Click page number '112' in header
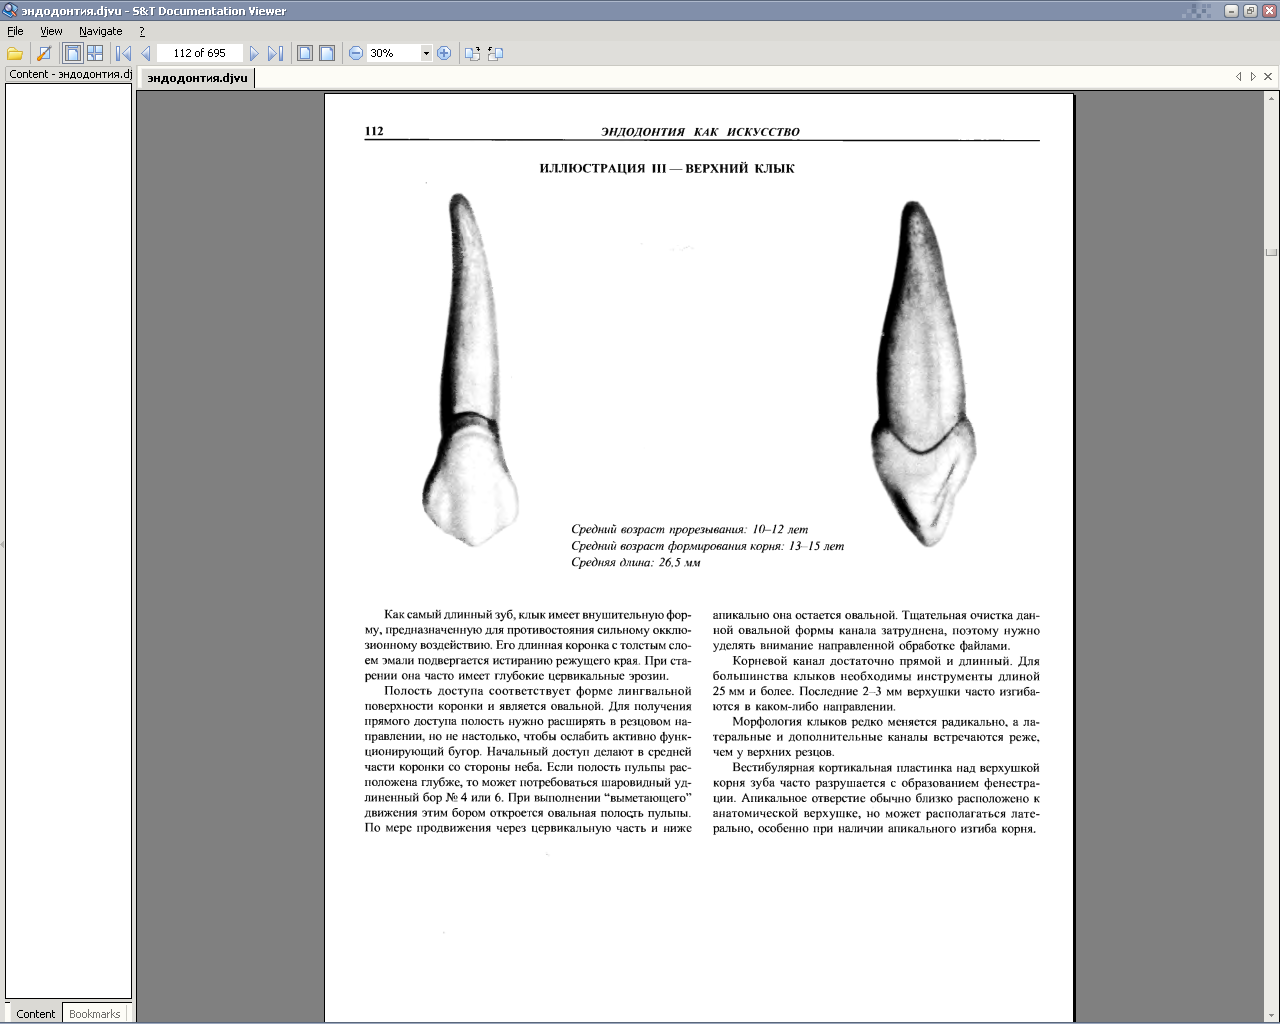This screenshot has width=1280, height=1024. 374,131
